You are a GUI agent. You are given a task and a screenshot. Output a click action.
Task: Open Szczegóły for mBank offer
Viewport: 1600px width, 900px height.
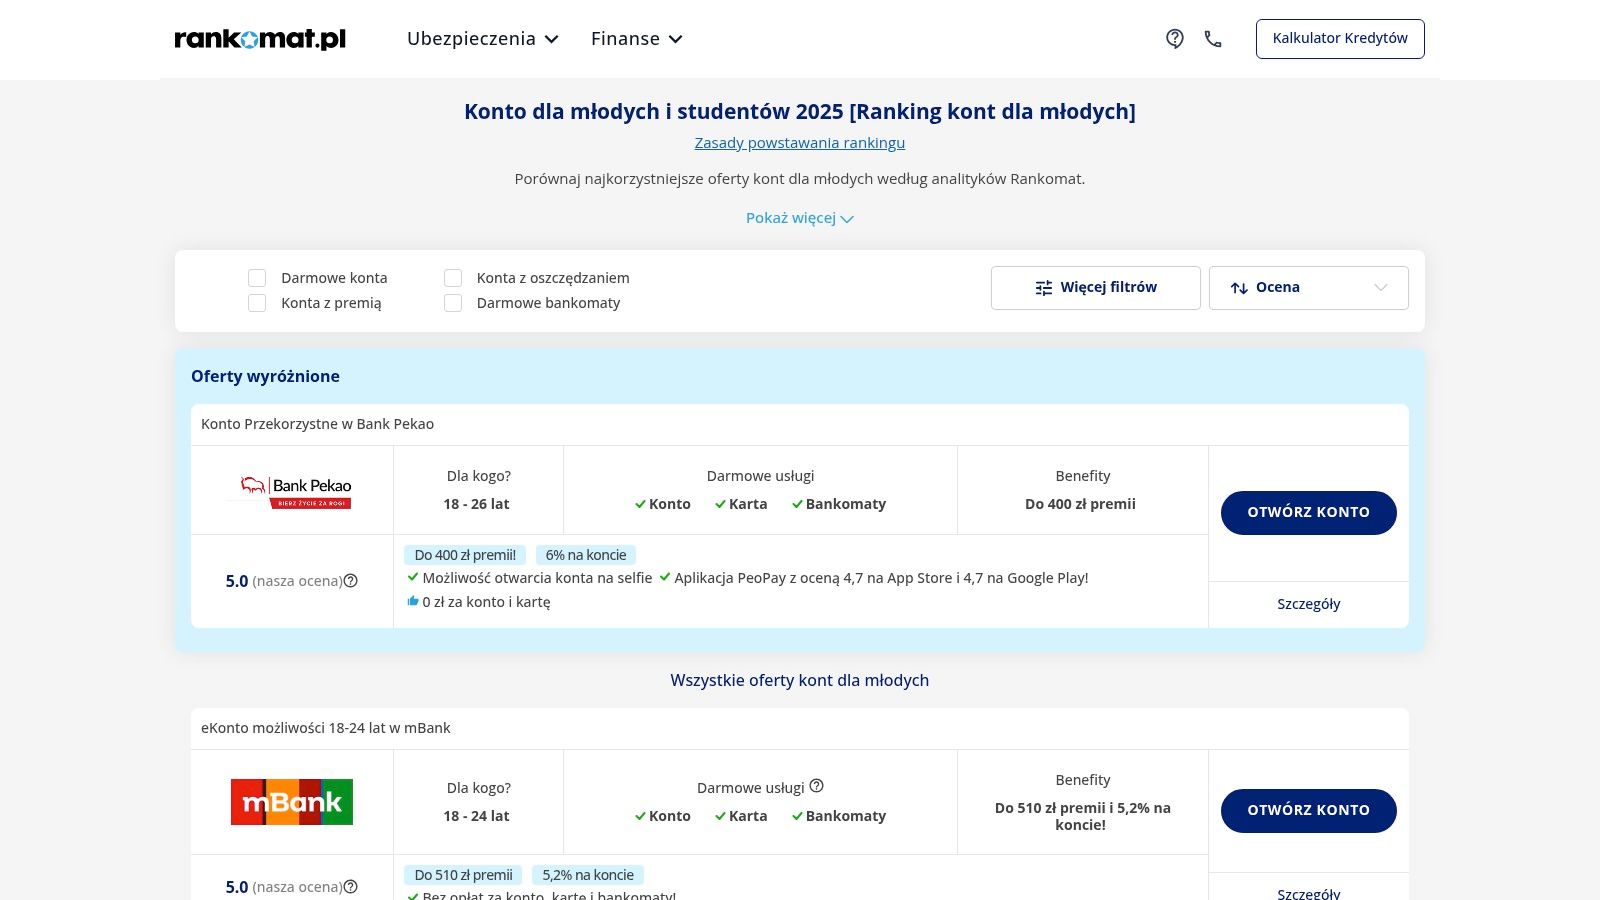click(x=1309, y=892)
